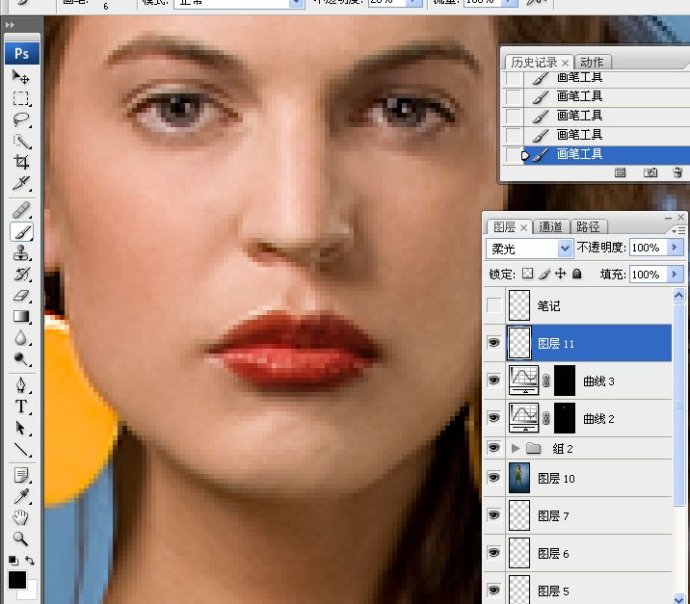Select the Hand tool
The image size is (690, 604).
(21, 517)
